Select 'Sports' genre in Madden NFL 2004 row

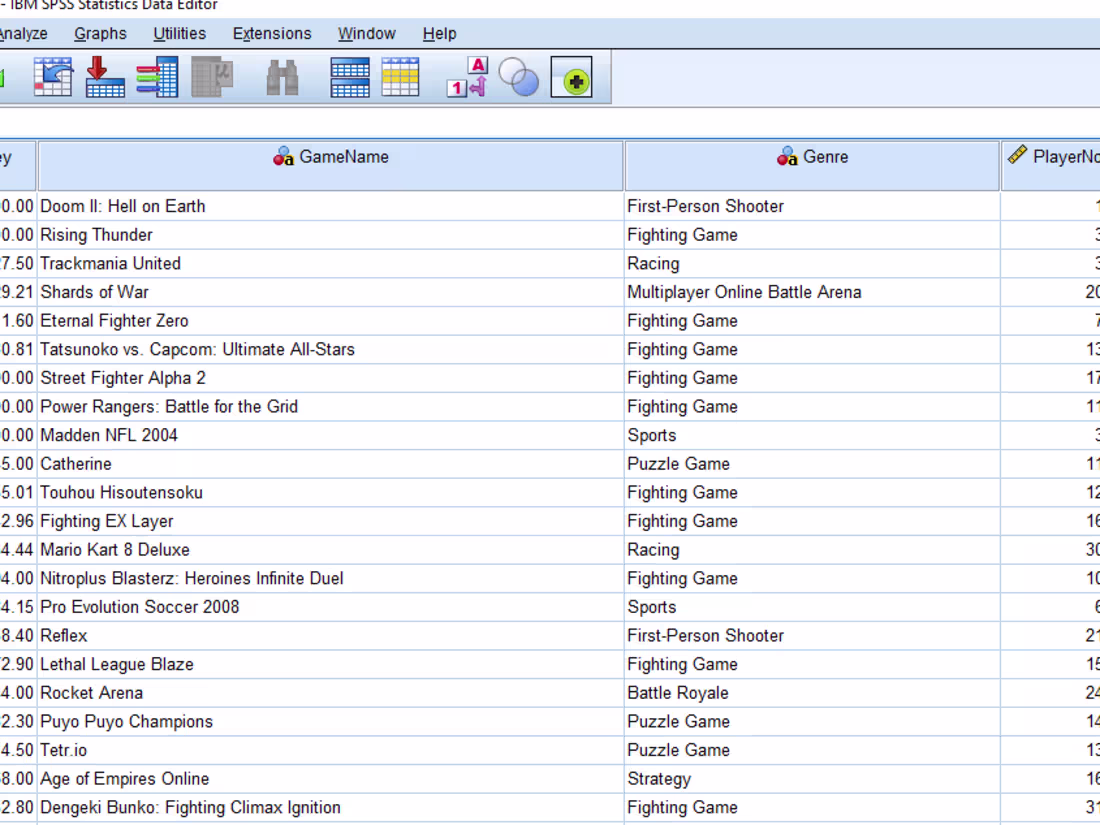tap(812, 435)
